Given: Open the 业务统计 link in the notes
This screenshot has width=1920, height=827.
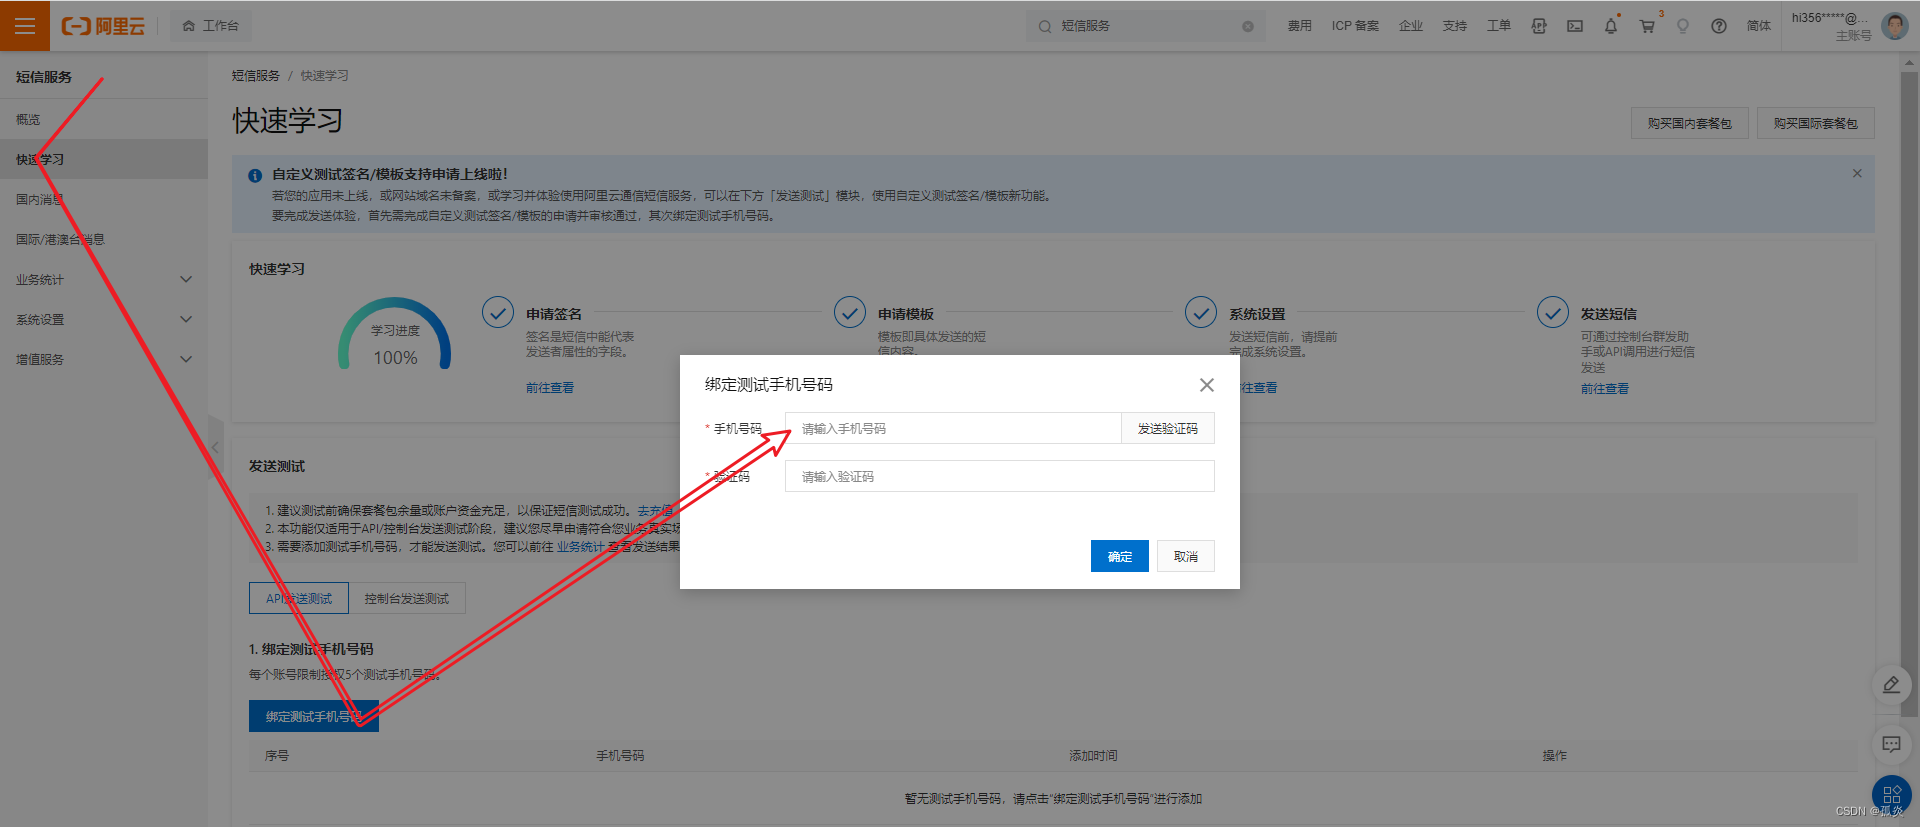Looking at the screenshot, I should click(x=580, y=547).
